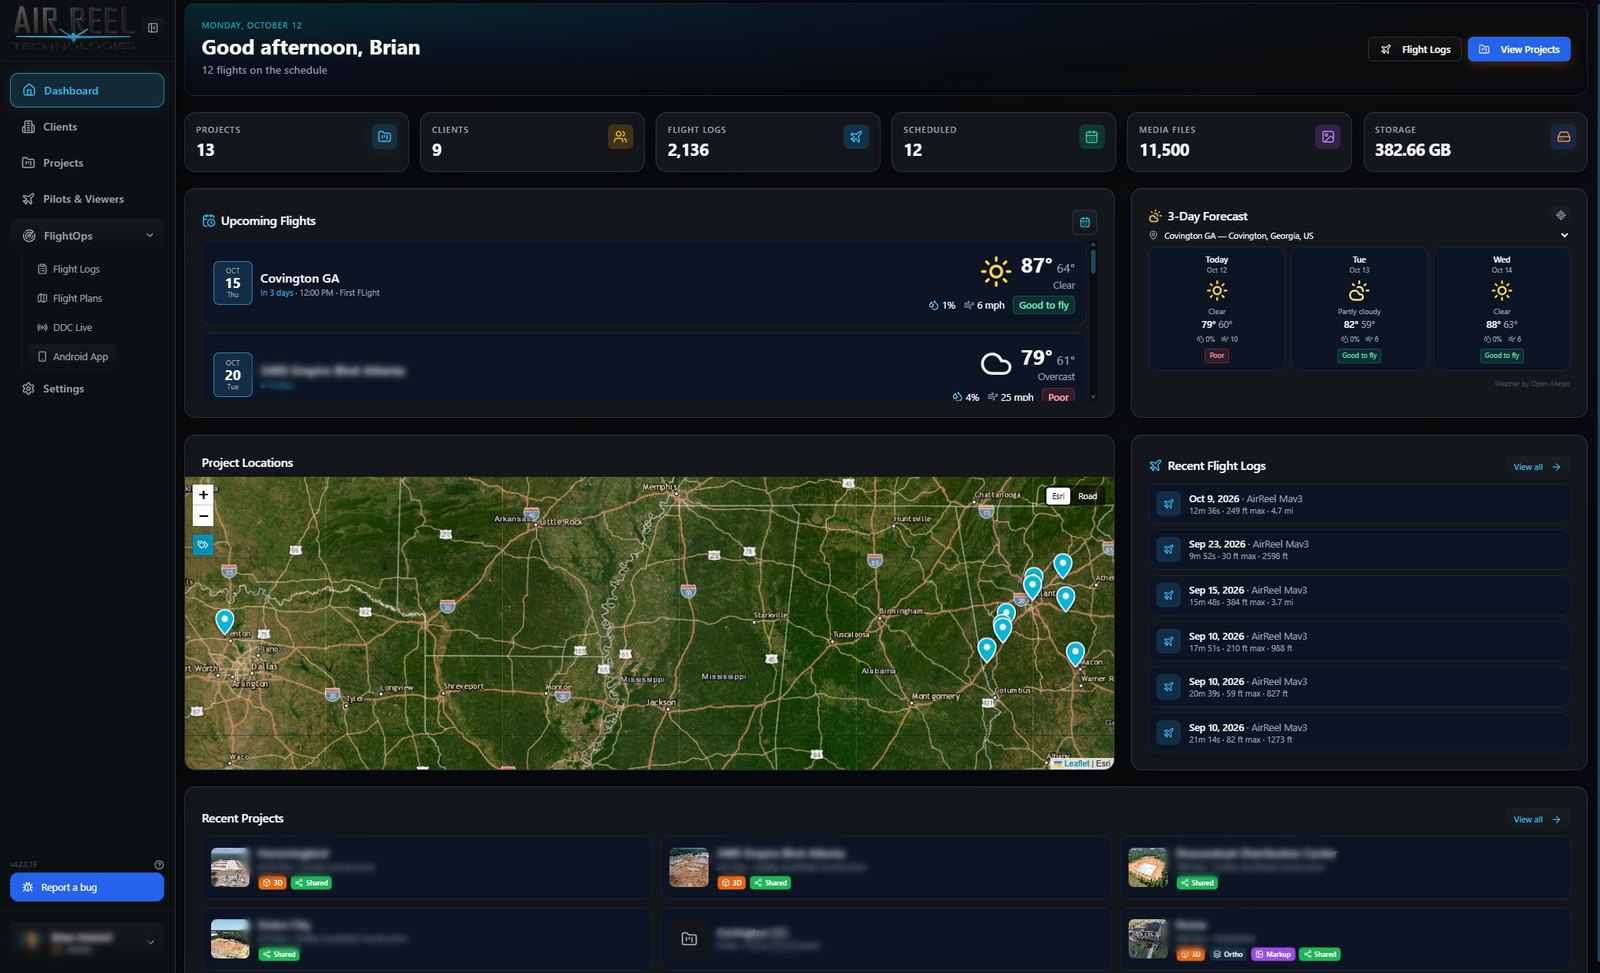
Task: Click the Leaflet attribution link on the map
Action: pyautogui.click(x=1076, y=763)
